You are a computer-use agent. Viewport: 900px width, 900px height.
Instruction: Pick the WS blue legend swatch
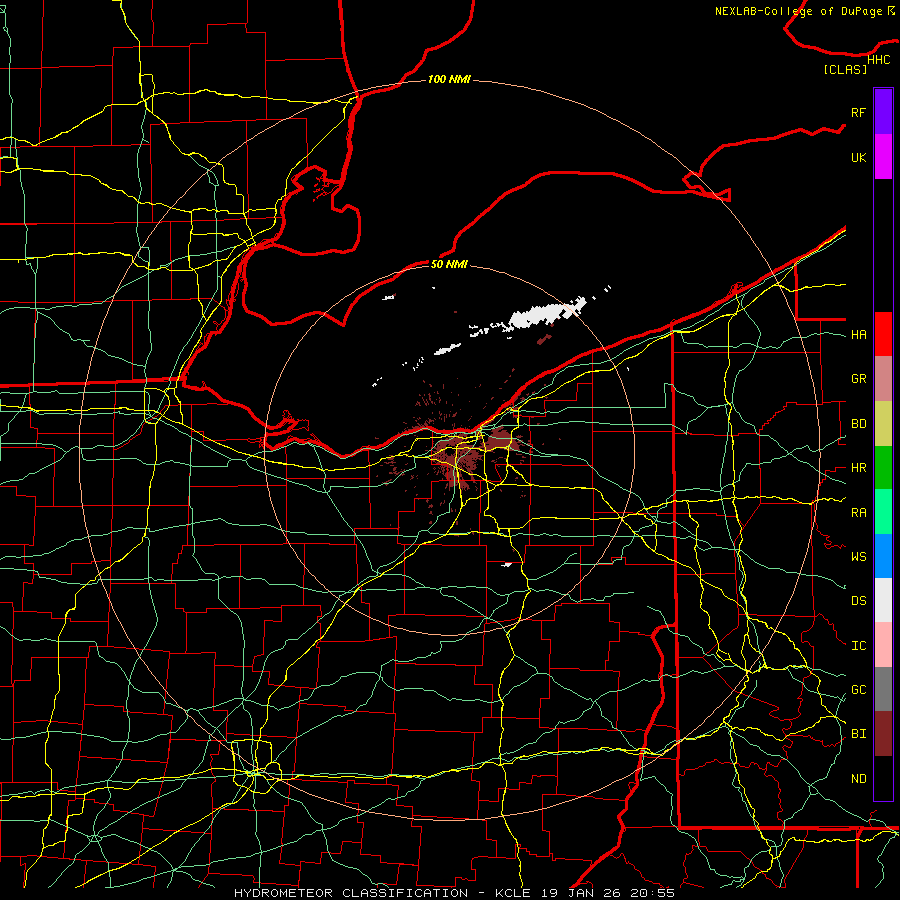click(x=883, y=556)
